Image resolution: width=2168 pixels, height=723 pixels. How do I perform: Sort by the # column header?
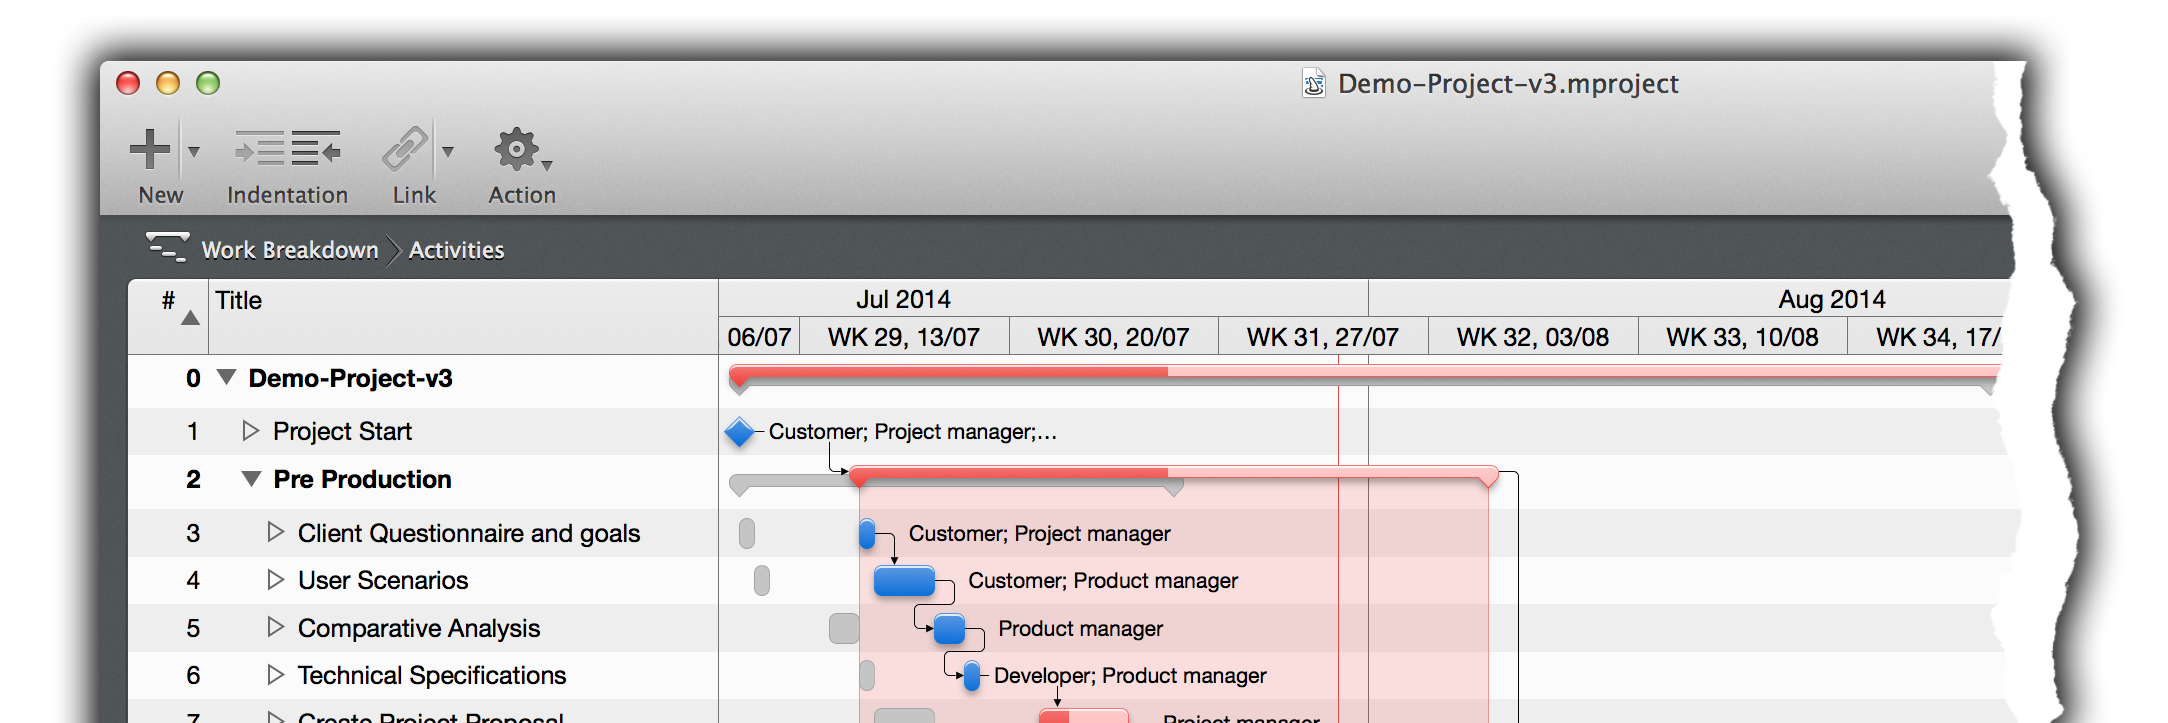coord(169,315)
